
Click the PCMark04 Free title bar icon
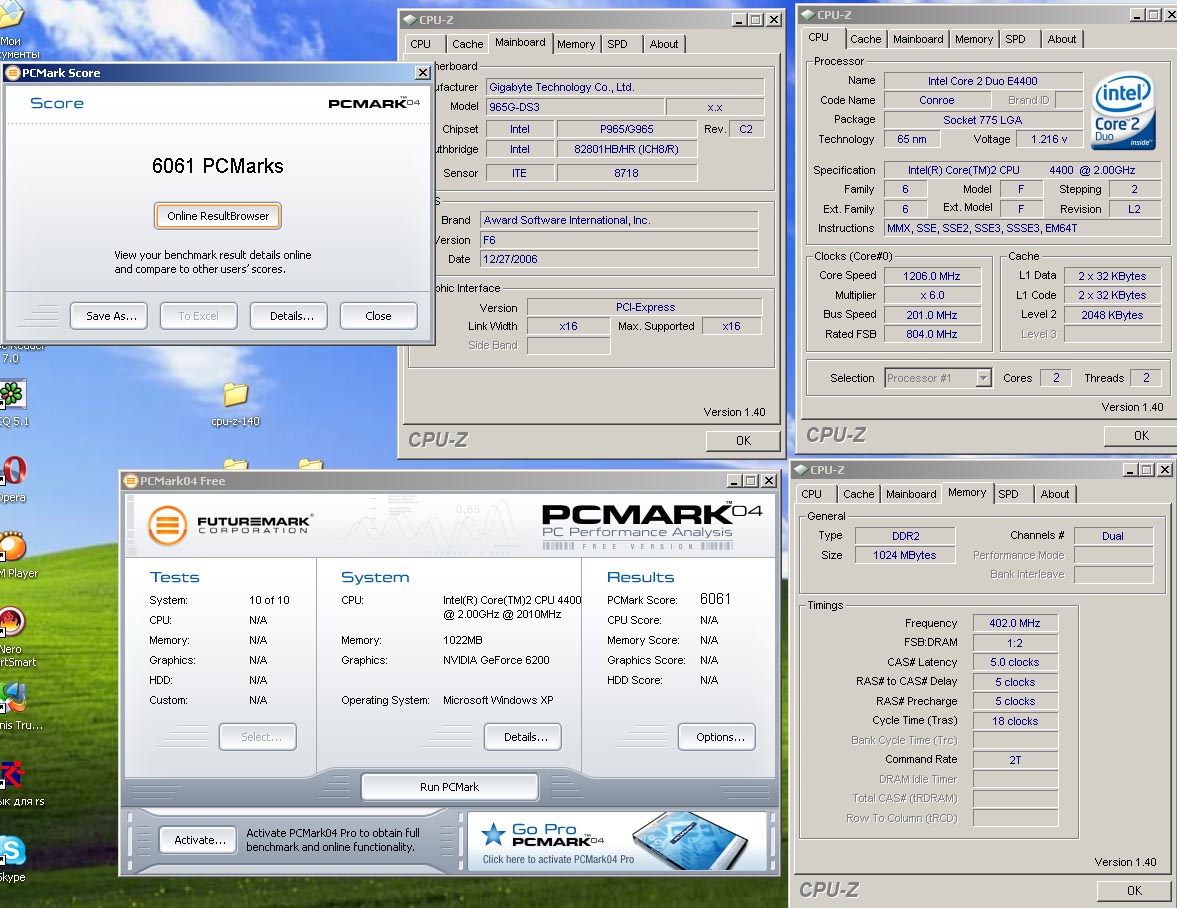(x=131, y=481)
